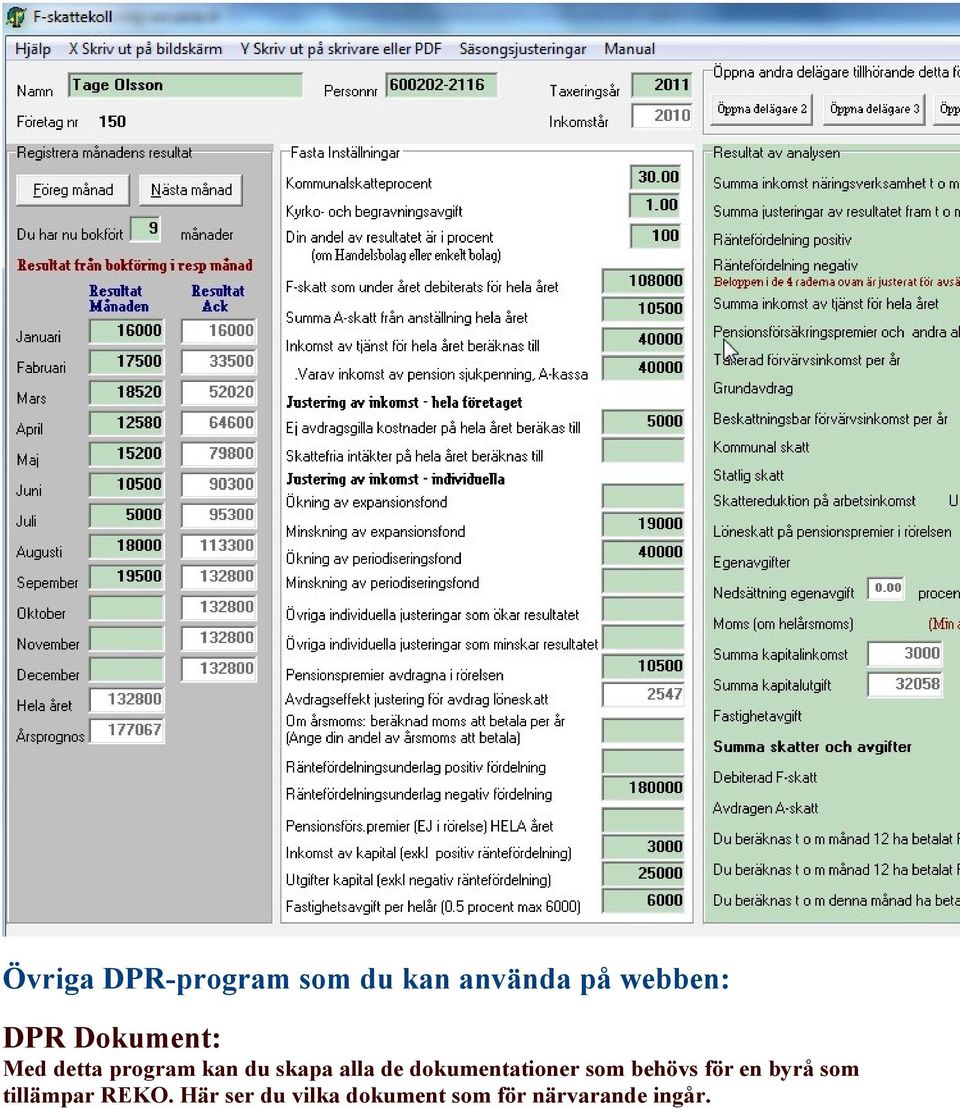The image size is (960, 1109).
Task: Click the Personnr field 600202-2116
Action: [441, 86]
